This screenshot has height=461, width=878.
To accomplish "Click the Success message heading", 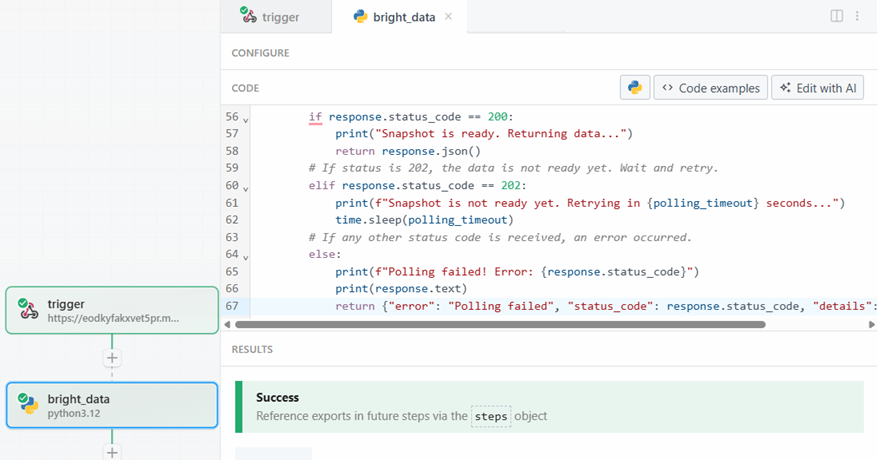I will point(277,397).
